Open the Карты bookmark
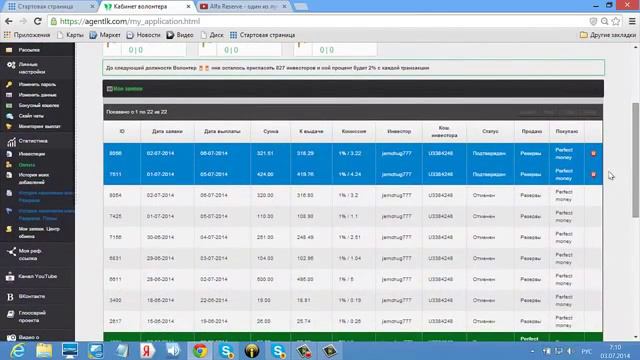Image resolution: width=640 pixels, height=360 pixels. coord(70,35)
